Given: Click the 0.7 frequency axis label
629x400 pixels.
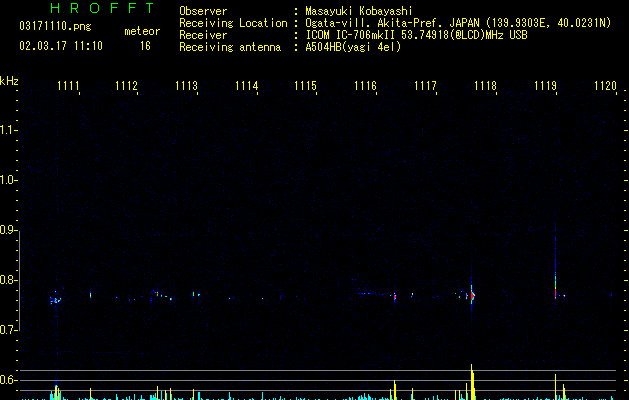Looking at the screenshot, I should coord(8,330).
